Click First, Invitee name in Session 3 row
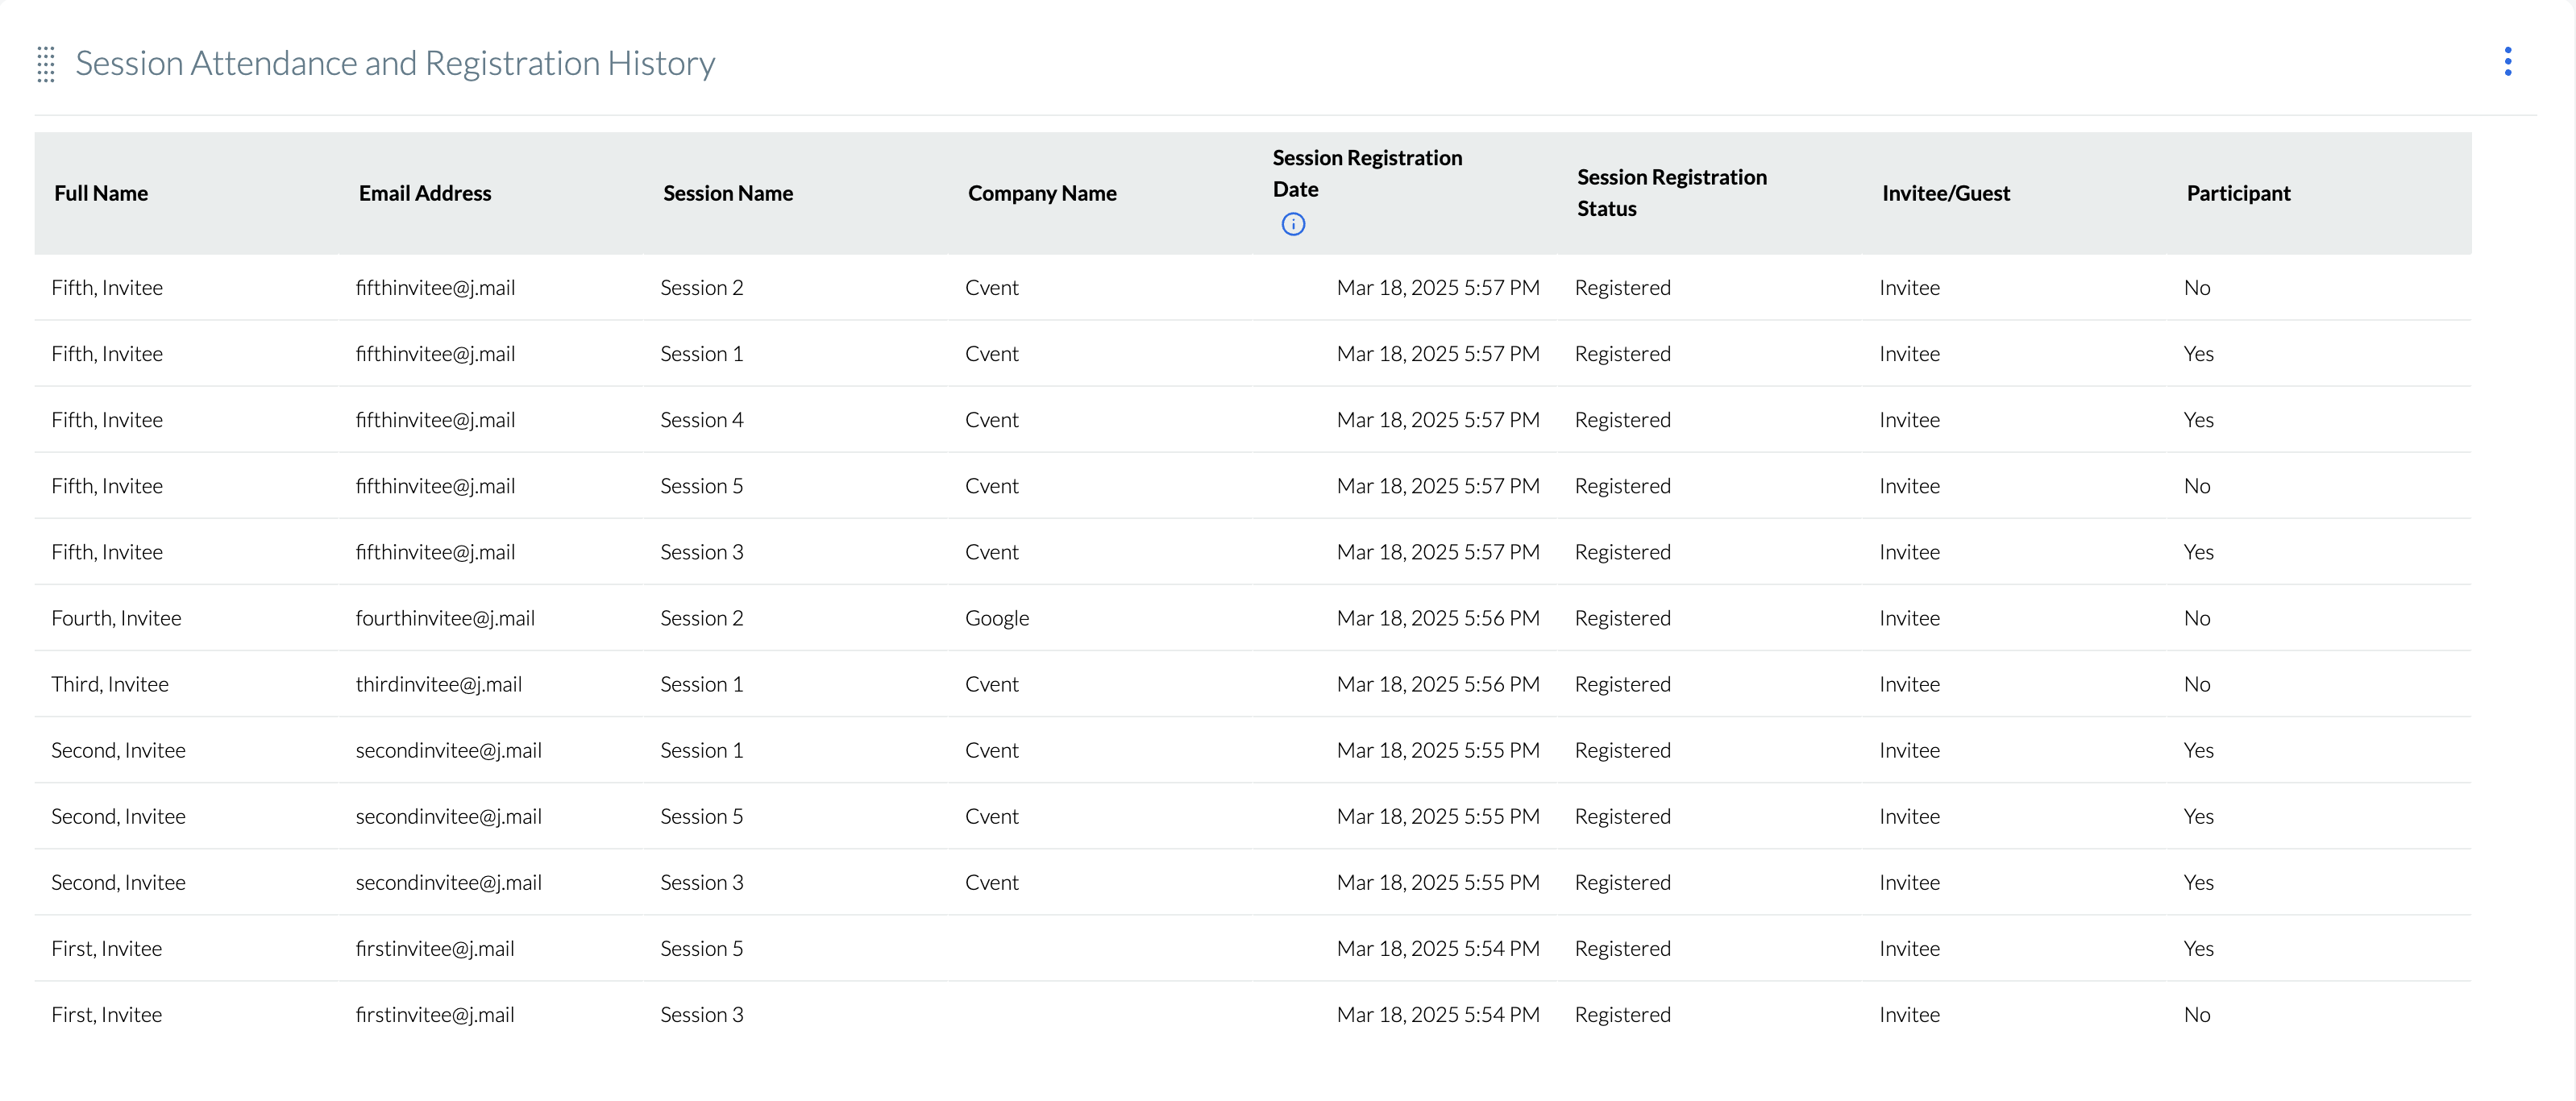The image size is (2576, 1101). coord(106,1014)
